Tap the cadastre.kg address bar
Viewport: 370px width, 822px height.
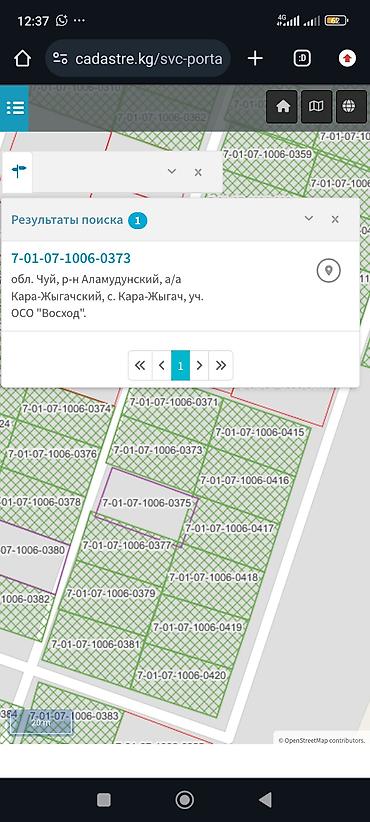(x=138, y=59)
